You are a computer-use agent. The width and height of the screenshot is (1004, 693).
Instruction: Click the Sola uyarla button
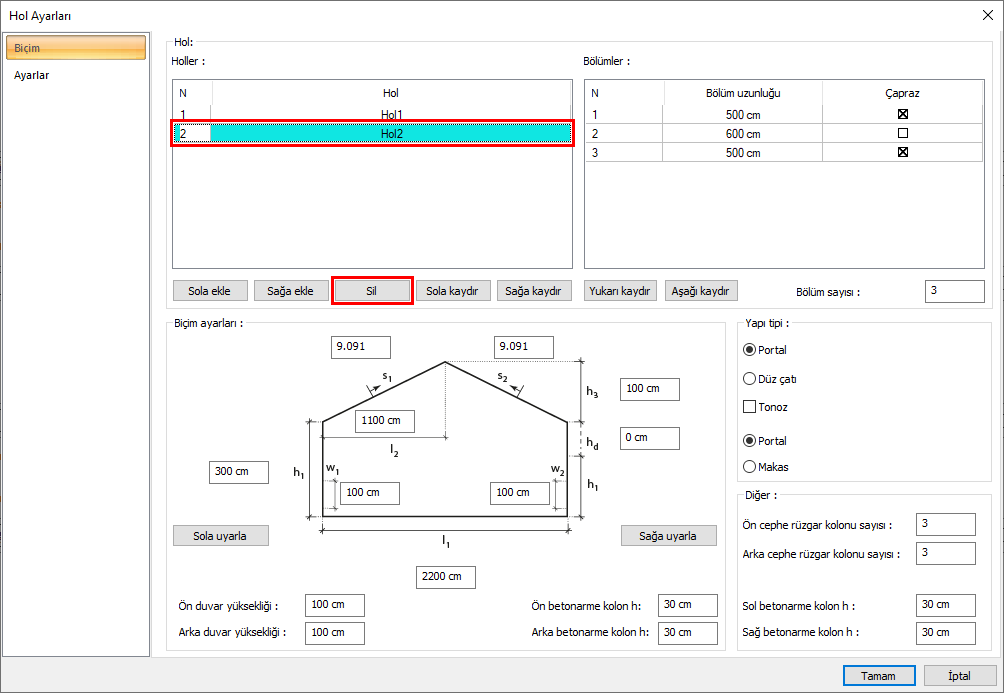[x=221, y=535]
